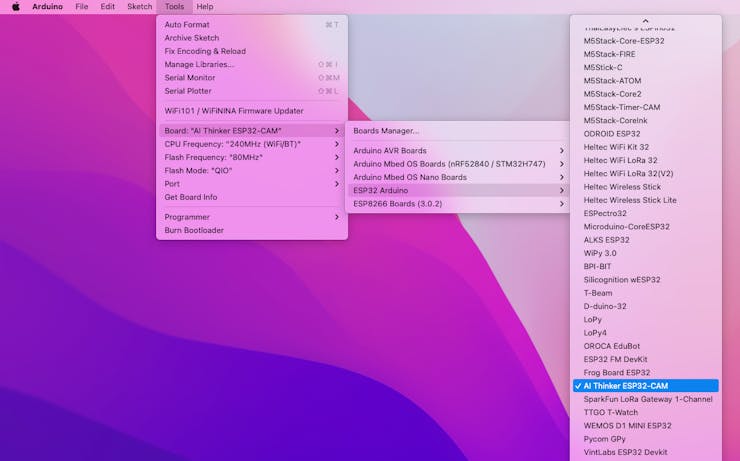The width and height of the screenshot is (740, 461).
Task: Choose LoPy4 board
Action: coord(646,333)
